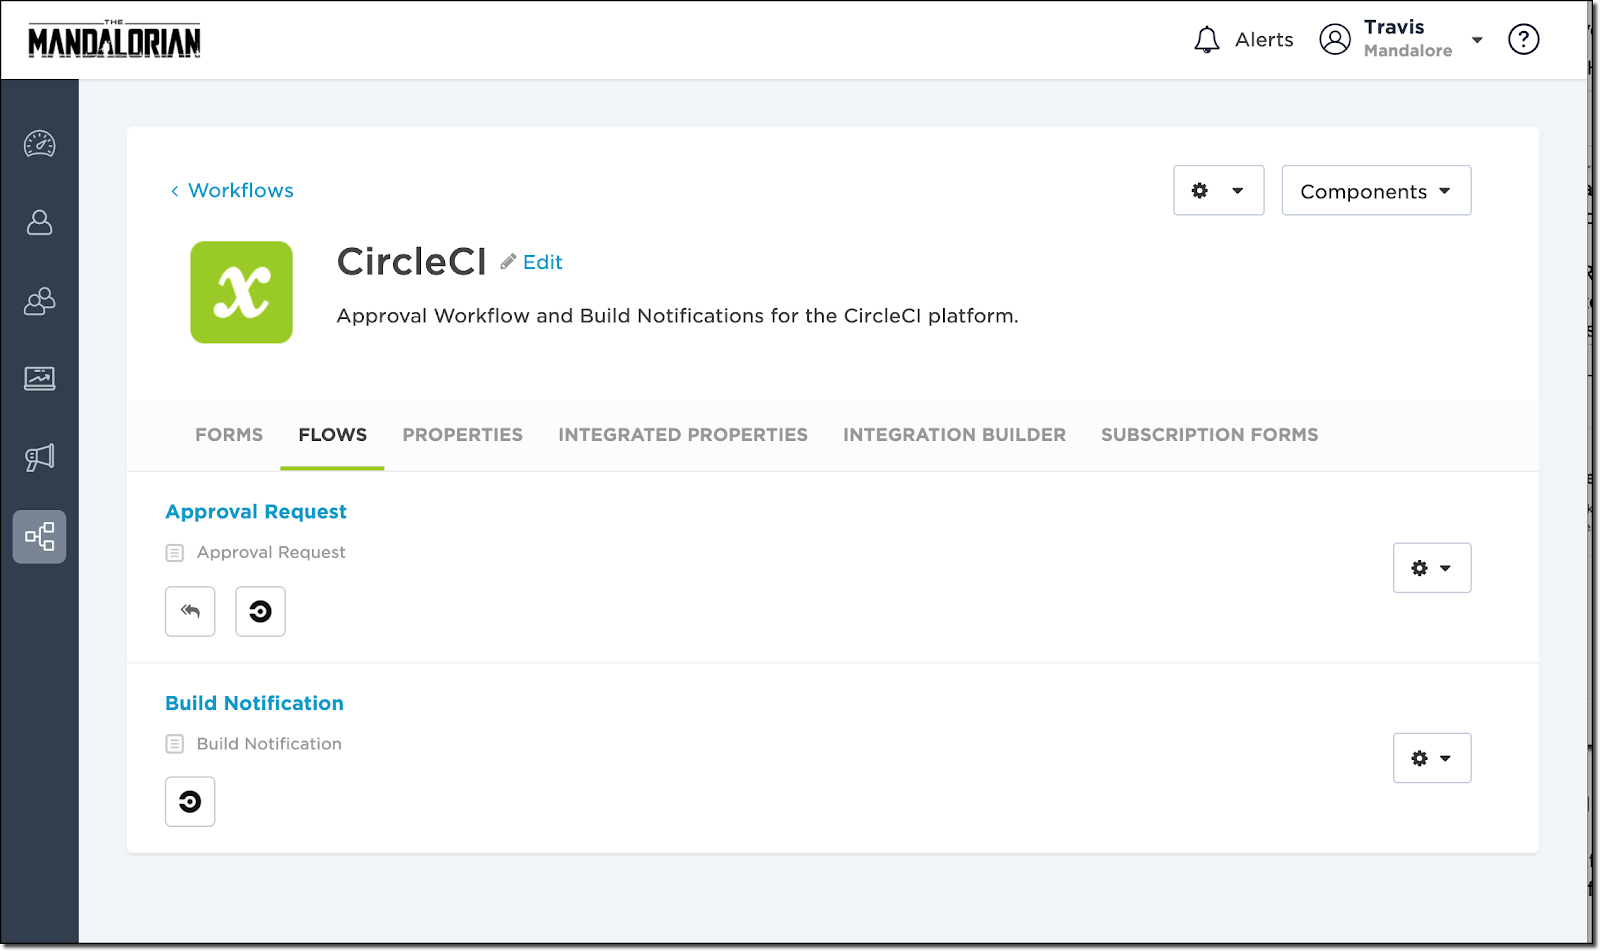Open the gear dropdown for Build Notification
1600x951 pixels.
tap(1432, 757)
